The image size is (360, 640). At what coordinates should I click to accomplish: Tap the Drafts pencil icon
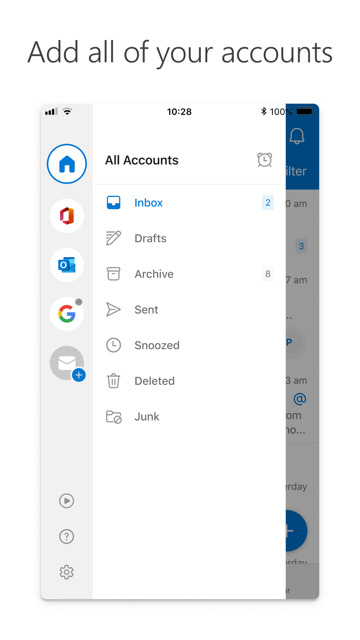113,238
